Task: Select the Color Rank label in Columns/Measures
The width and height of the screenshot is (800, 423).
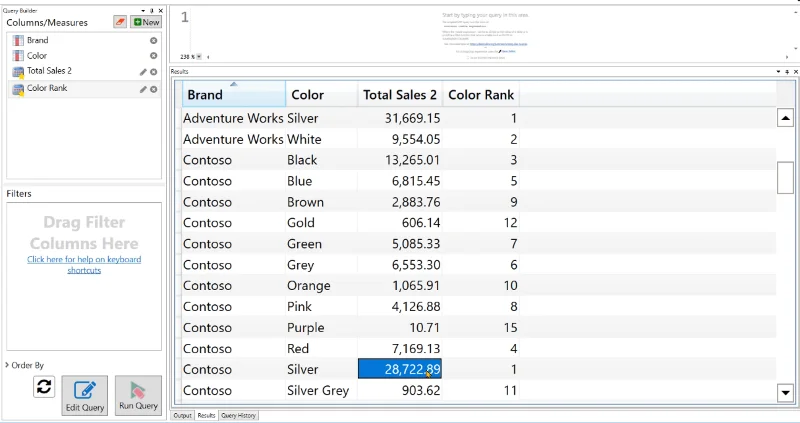Action: [47, 88]
